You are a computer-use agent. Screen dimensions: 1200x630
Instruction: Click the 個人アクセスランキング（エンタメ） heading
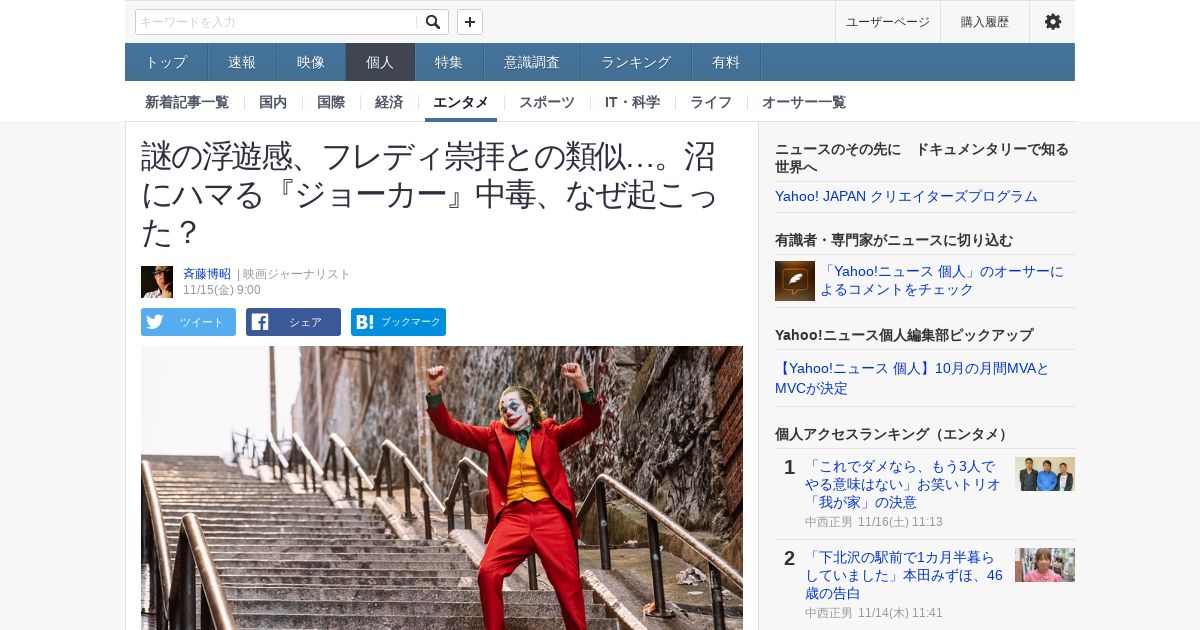894,434
